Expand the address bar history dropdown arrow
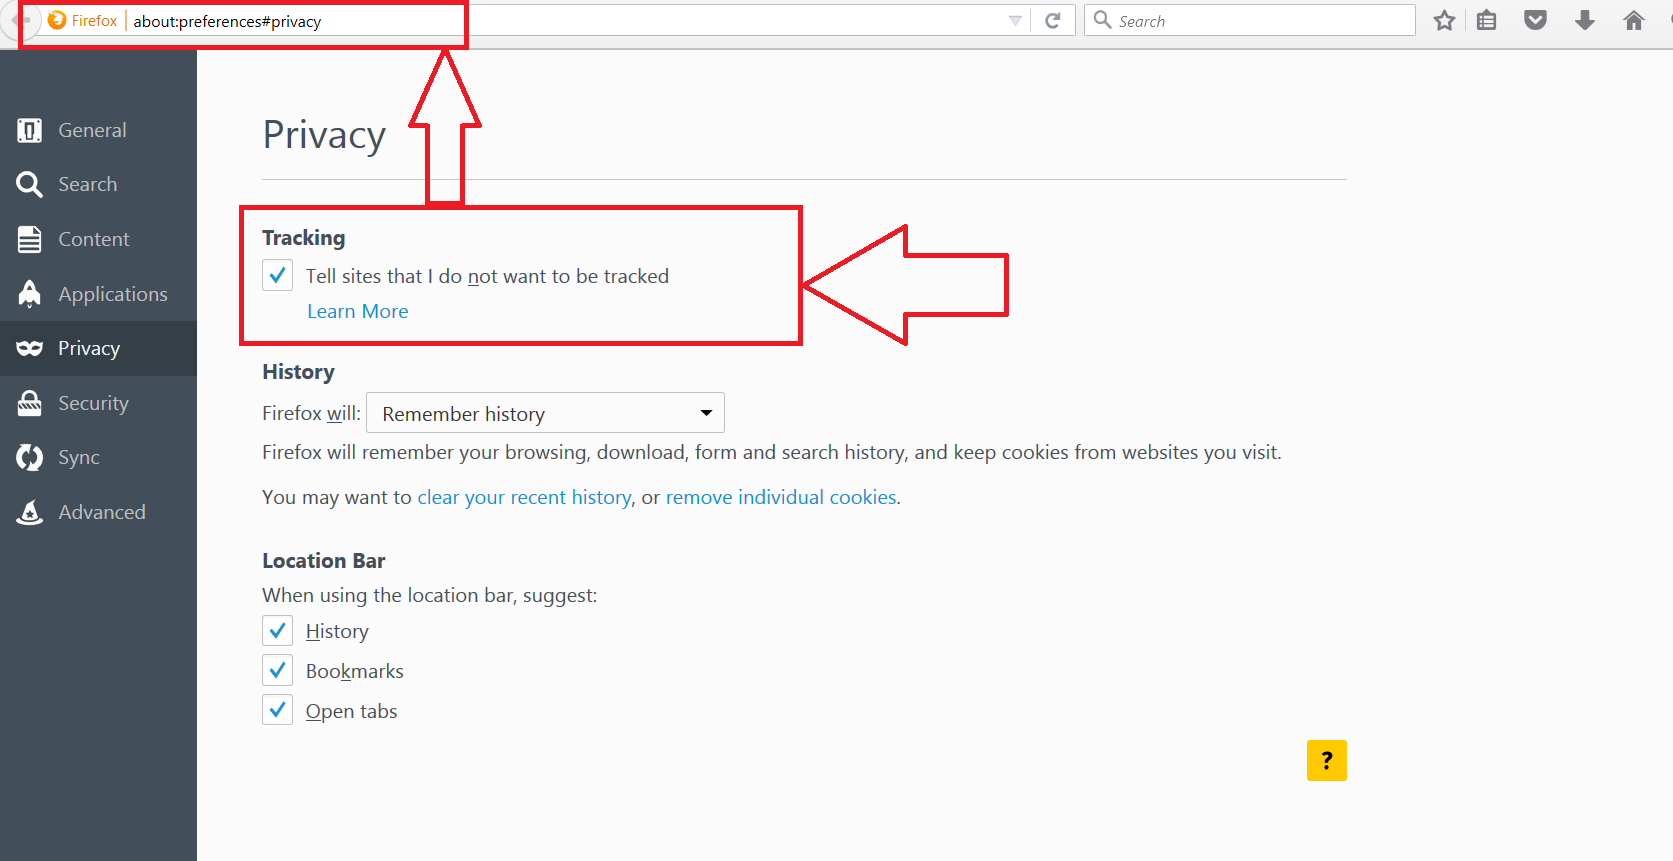 tap(1015, 21)
